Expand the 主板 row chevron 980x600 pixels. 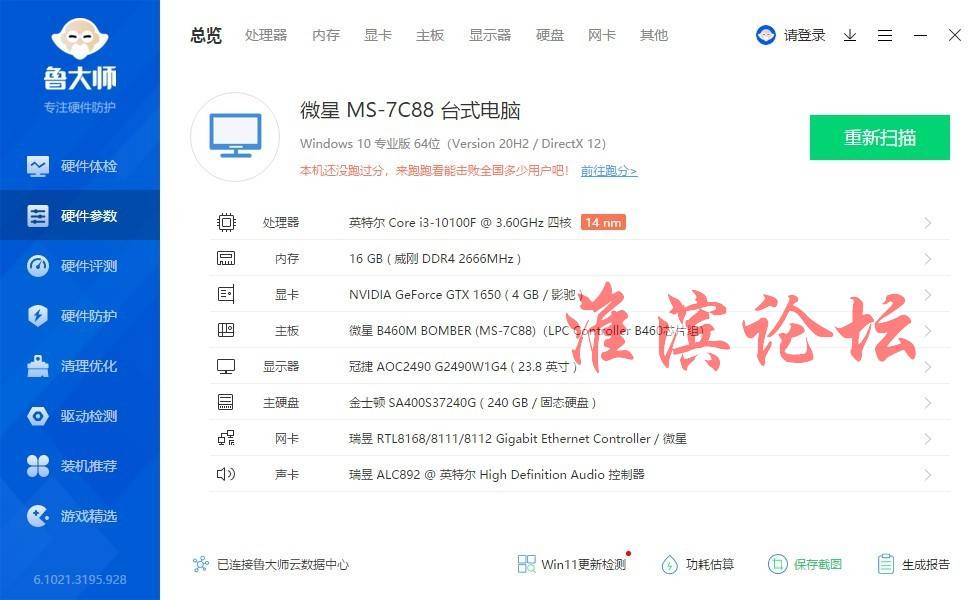[928, 331]
